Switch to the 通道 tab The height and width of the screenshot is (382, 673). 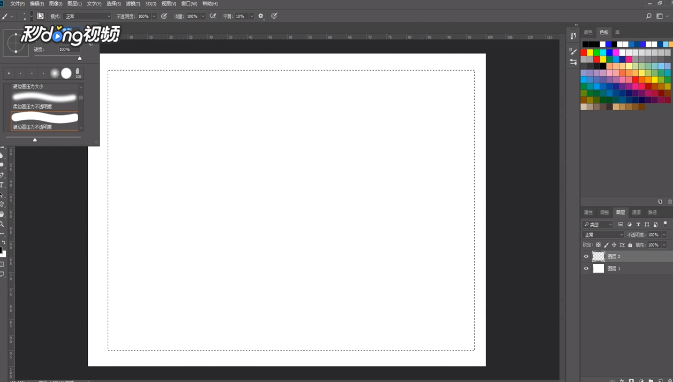coord(637,212)
